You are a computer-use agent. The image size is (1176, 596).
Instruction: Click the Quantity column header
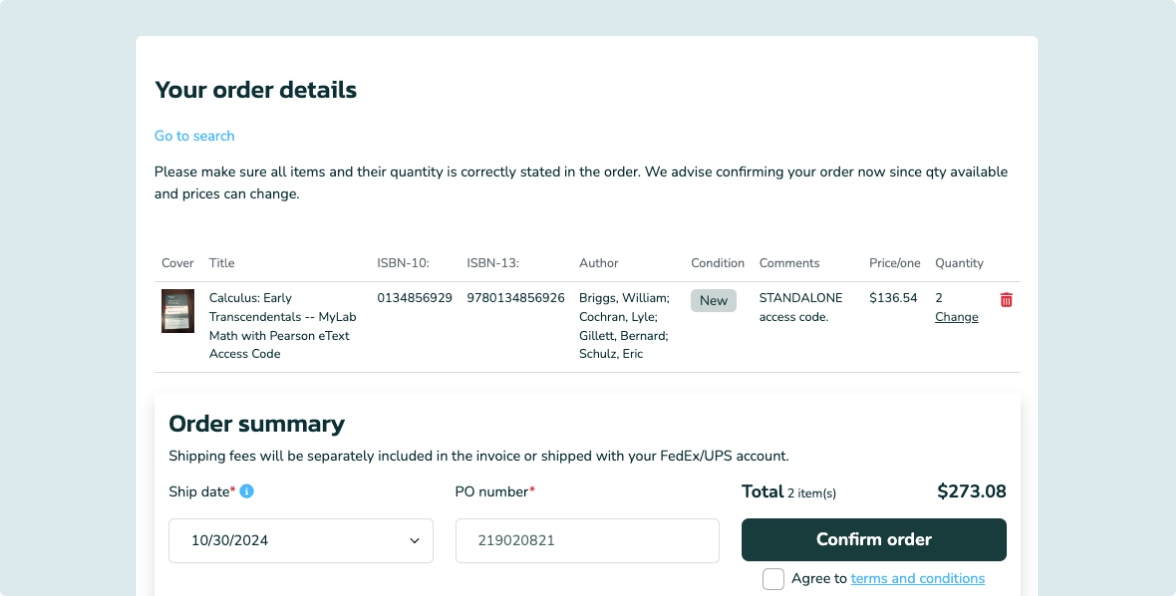tap(959, 263)
